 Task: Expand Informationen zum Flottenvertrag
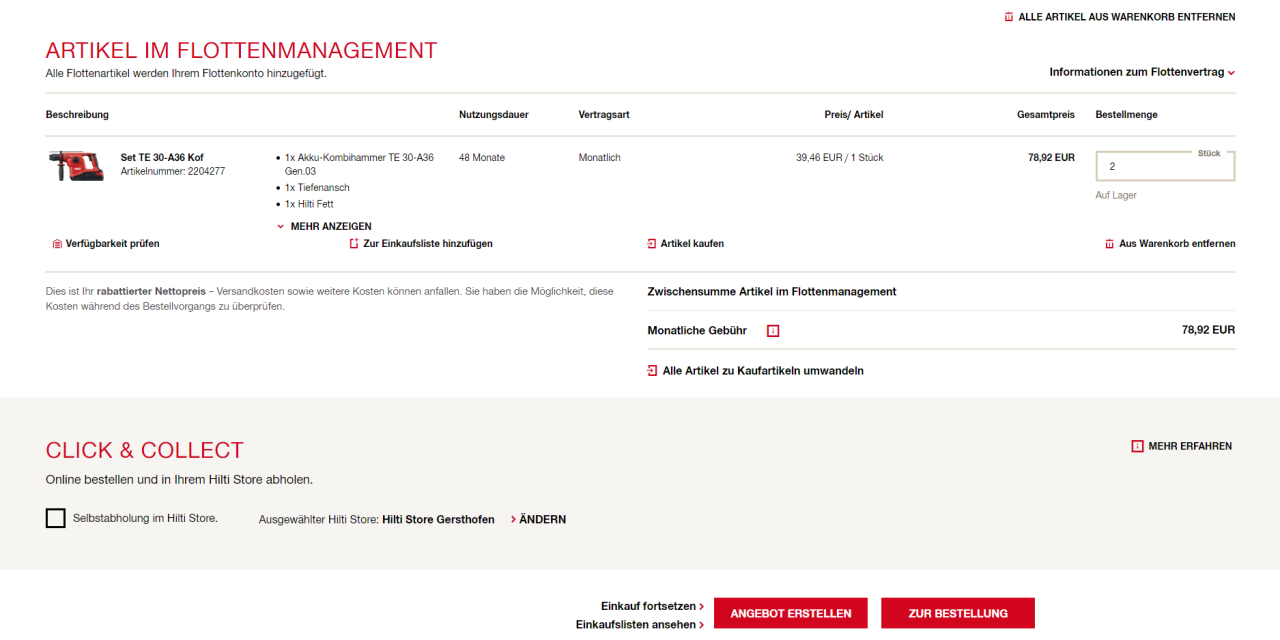[1142, 72]
